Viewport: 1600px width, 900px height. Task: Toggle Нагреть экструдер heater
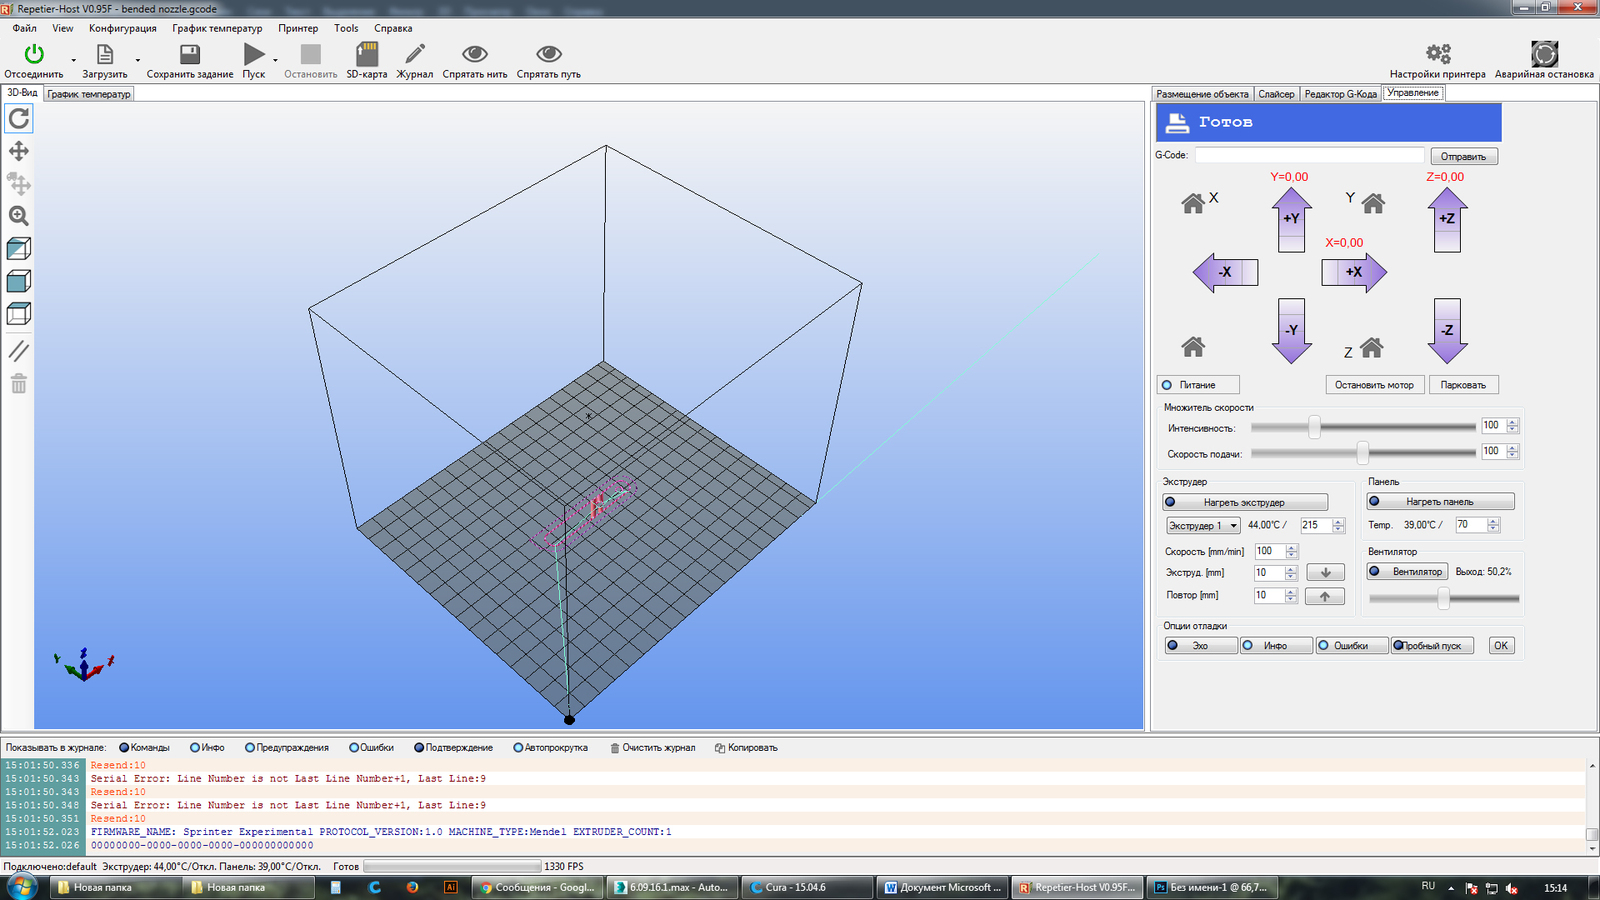tap(1245, 502)
